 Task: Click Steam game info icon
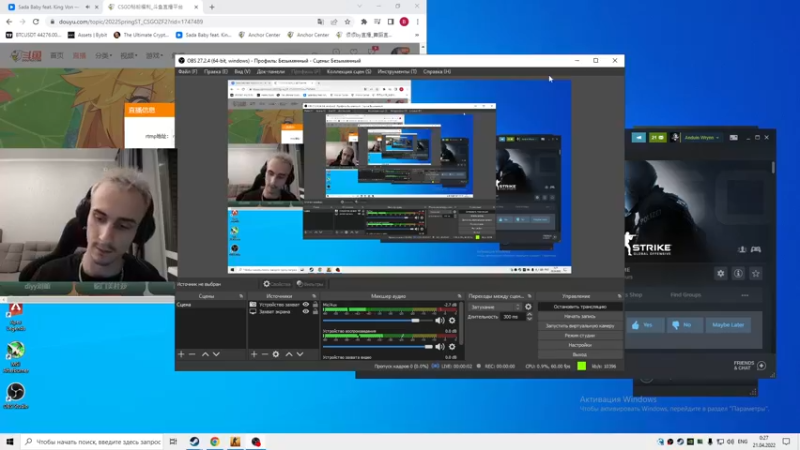point(738,273)
